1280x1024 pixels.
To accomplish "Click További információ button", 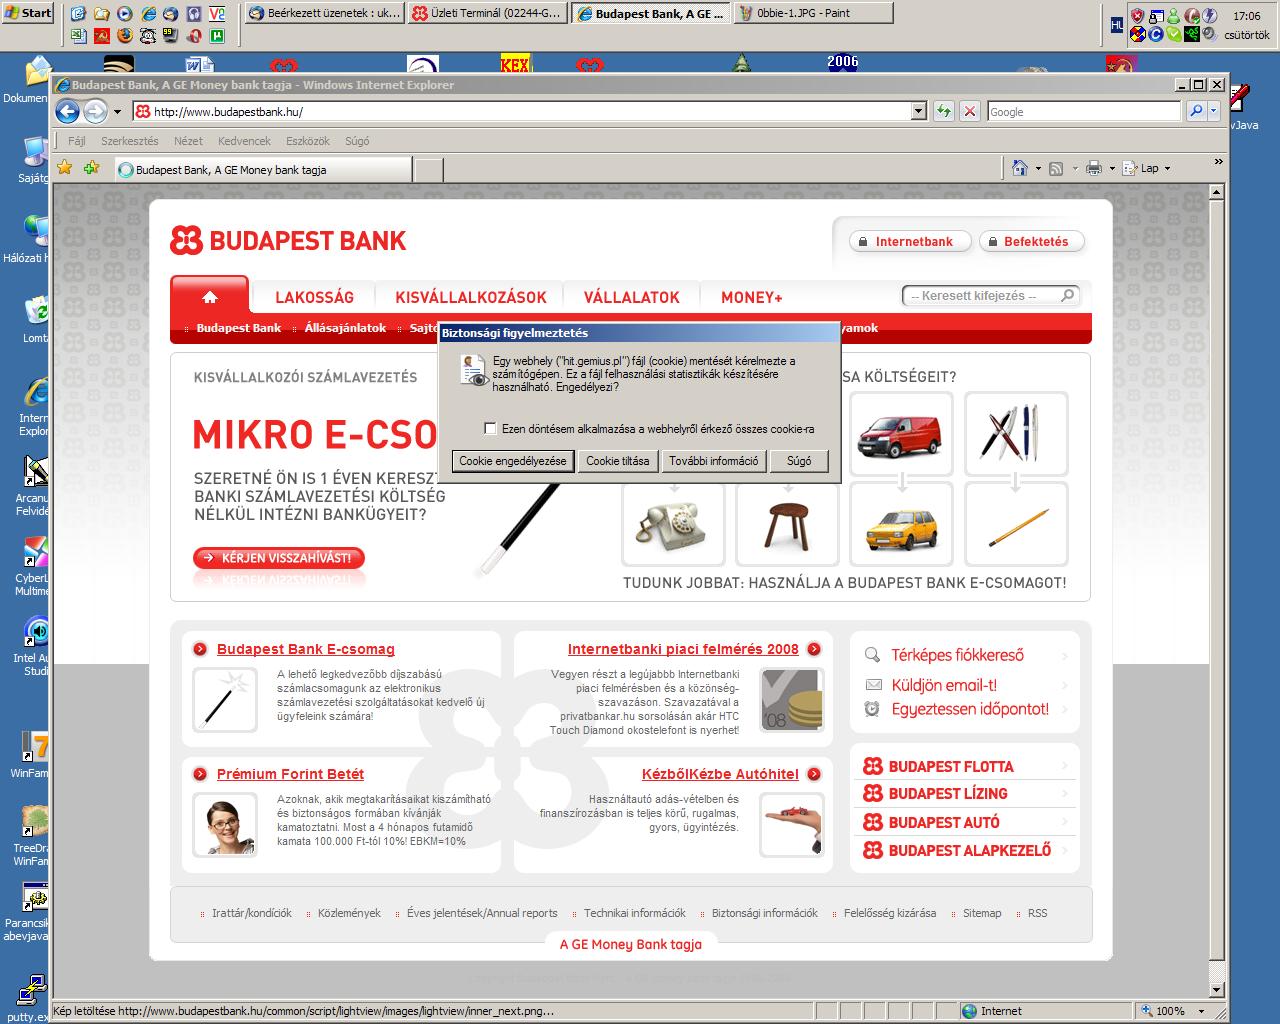I will (x=713, y=461).
